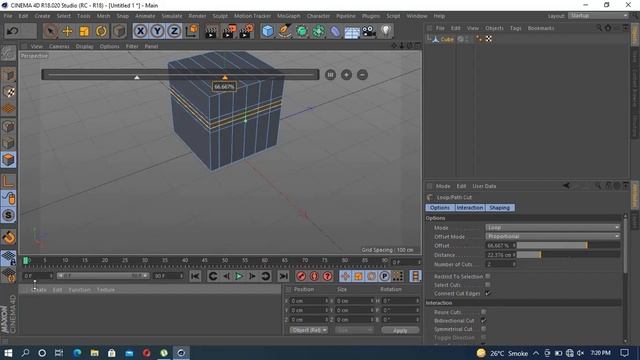Click the Deformer capsule icon
The width and height of the screenshot is (640, 360).
(335, 31)
